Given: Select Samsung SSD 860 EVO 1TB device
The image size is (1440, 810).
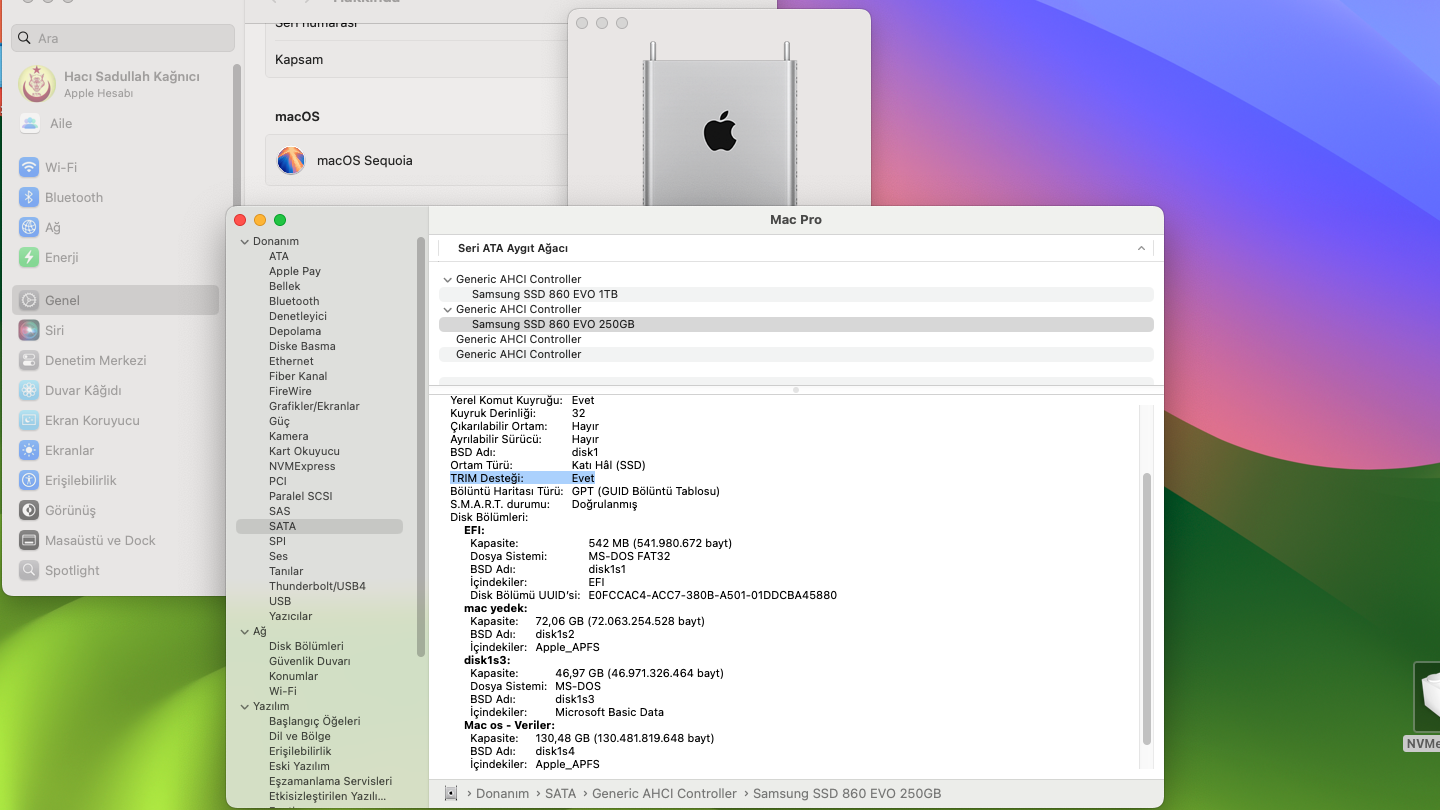Looking at the screenshot, I should point(544,294).
